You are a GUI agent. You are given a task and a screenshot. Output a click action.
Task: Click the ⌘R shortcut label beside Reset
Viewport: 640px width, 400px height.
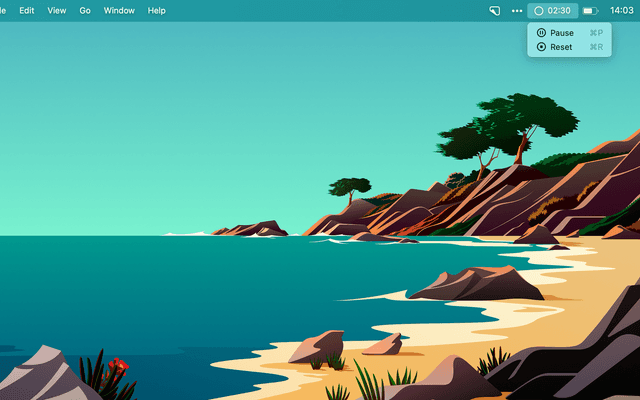596,47
